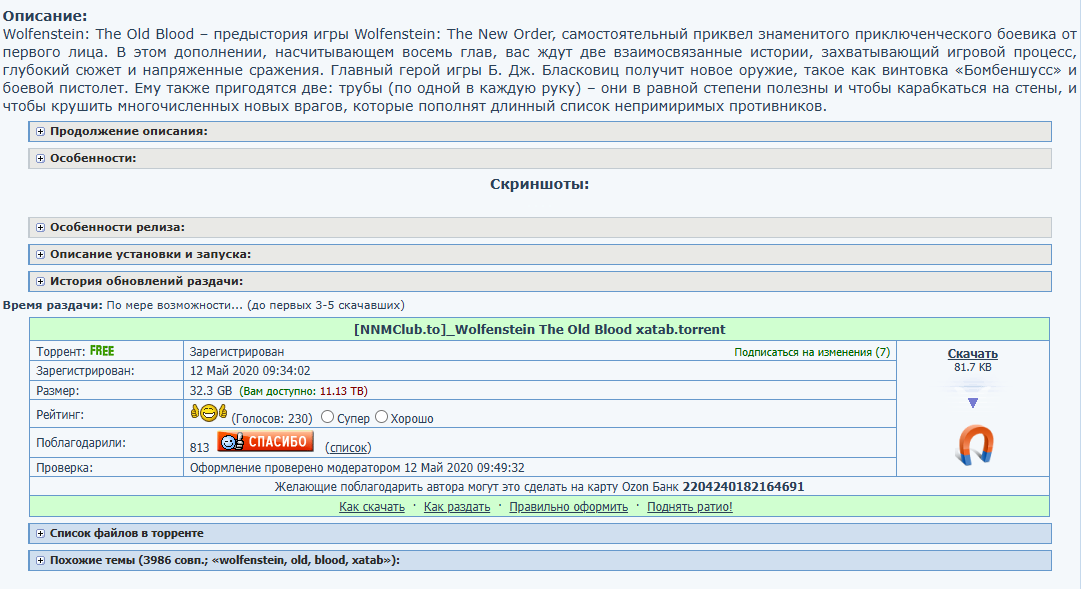Select the Хорошо rating radio button
Screen dimensions: 1085x589
tap(381, 417)
